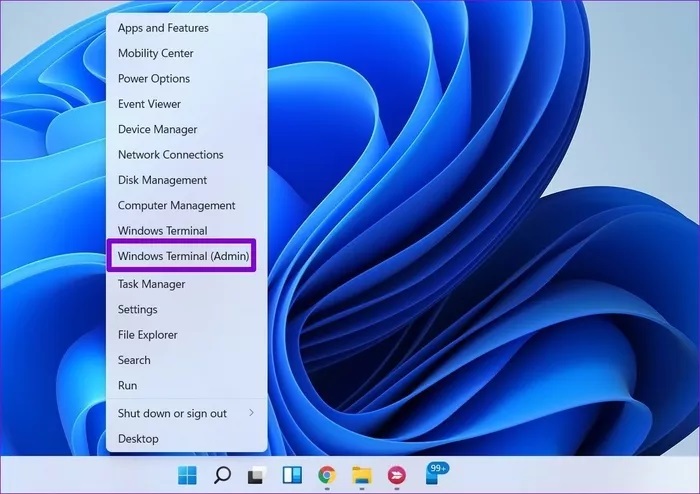Launch Task Manager from menu
700x494 pixels.
click(152, 284)
